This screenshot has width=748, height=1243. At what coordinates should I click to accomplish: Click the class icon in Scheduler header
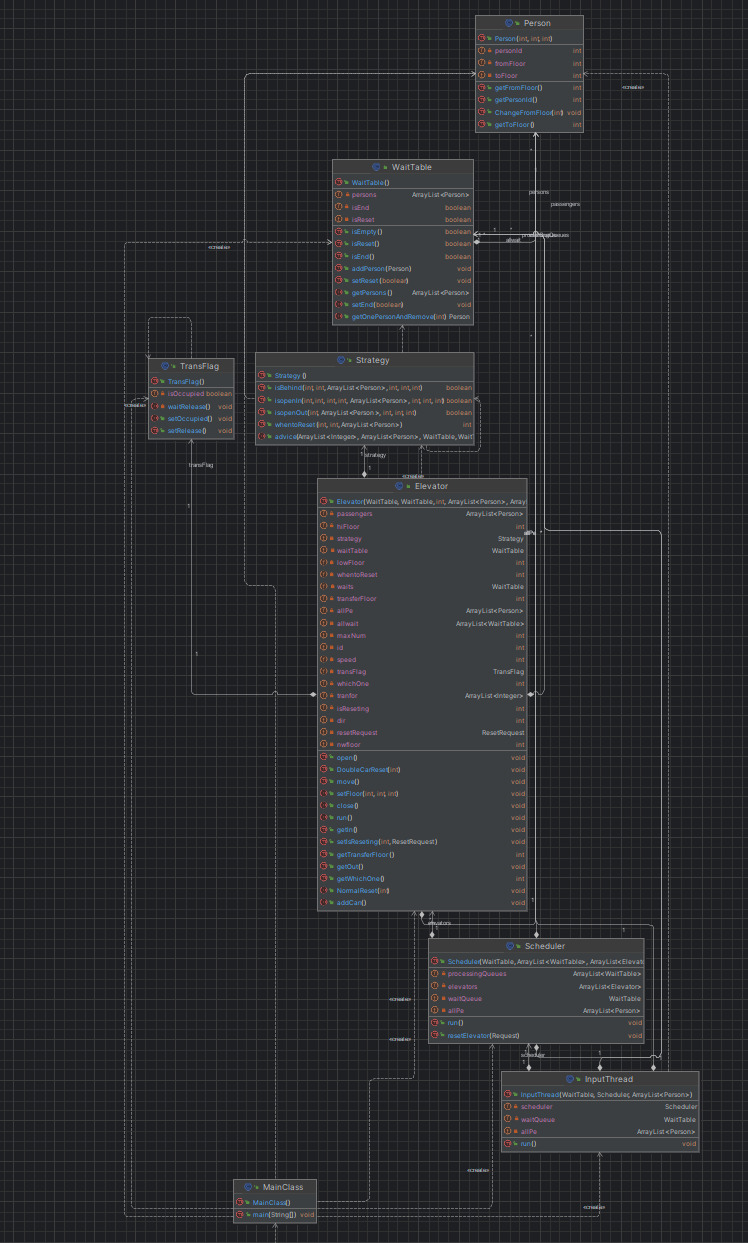(x=510, y=945)
